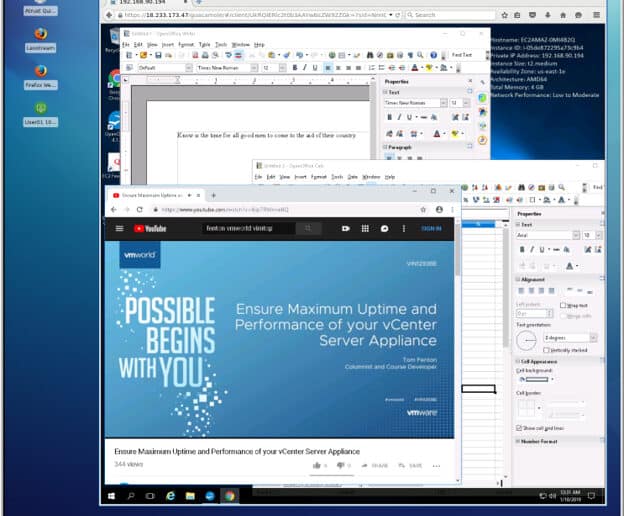Viewport: 624px width, 516px height.
Task: Click the Chrome profile avatar icon
Action: pos(439,209)
